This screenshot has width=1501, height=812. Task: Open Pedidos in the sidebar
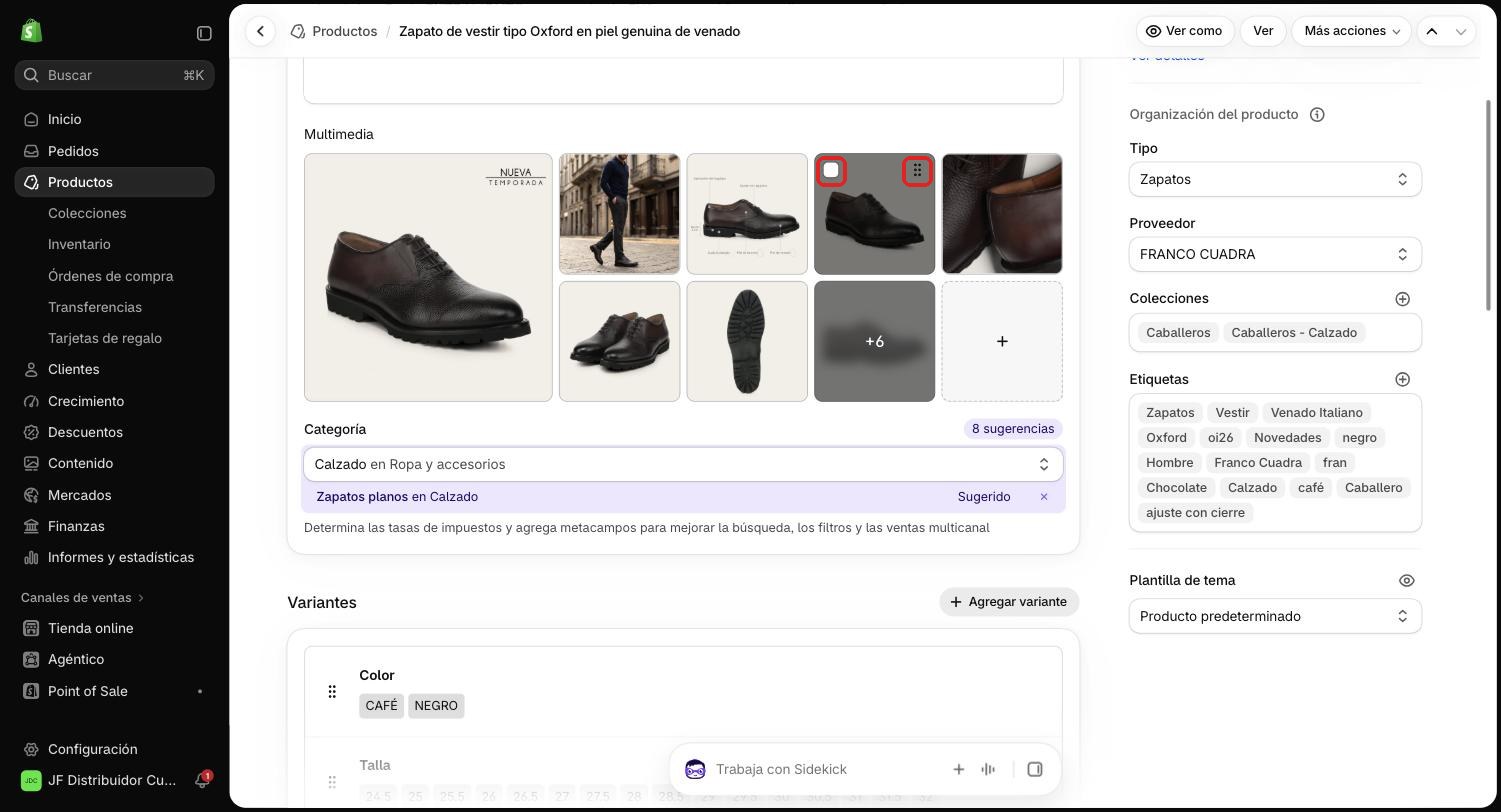click(x=73, y=151)
